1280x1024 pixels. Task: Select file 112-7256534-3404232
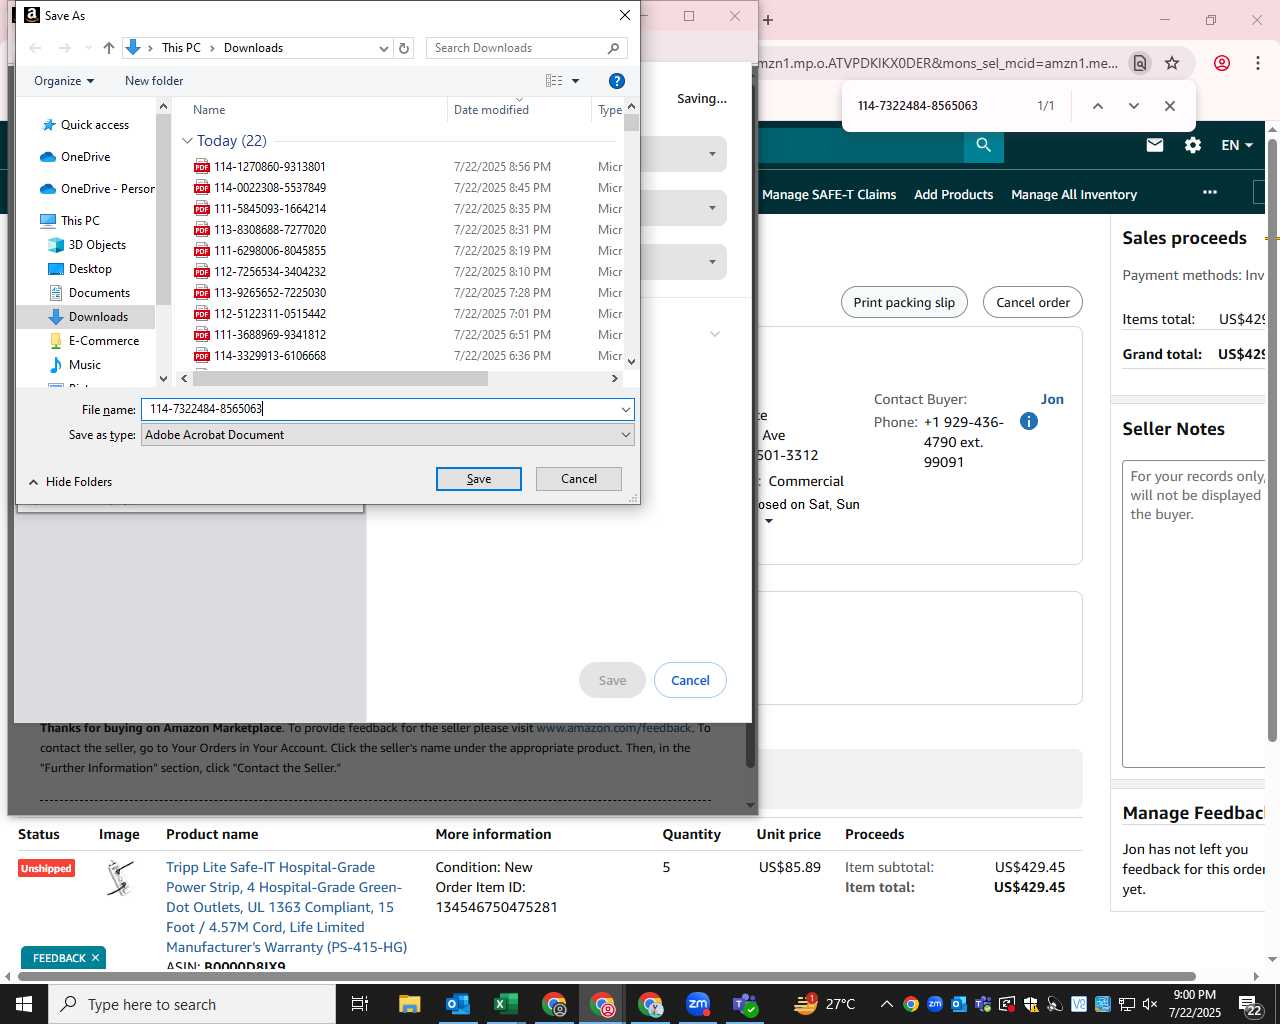click(x=270, y=272)
